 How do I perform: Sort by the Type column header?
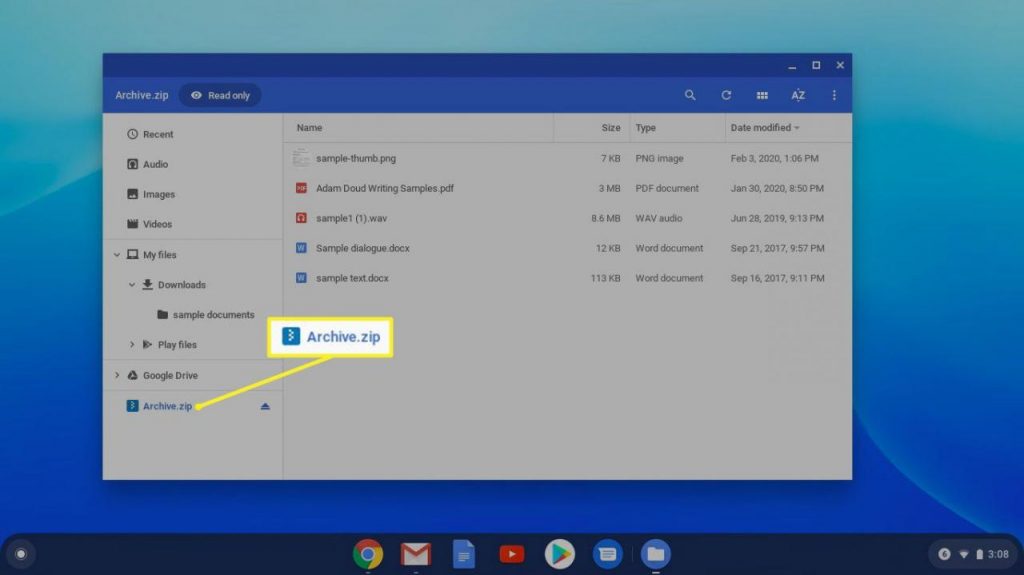tap(645, 128)
